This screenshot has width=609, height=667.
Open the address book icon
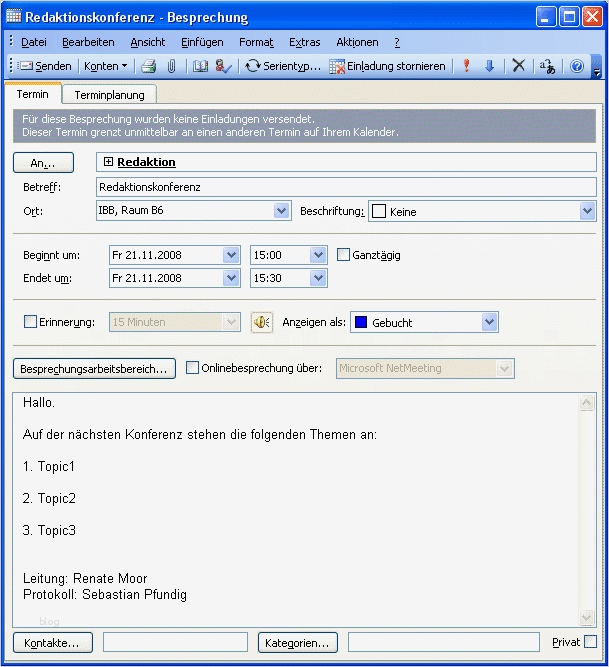tap(200, 66)
